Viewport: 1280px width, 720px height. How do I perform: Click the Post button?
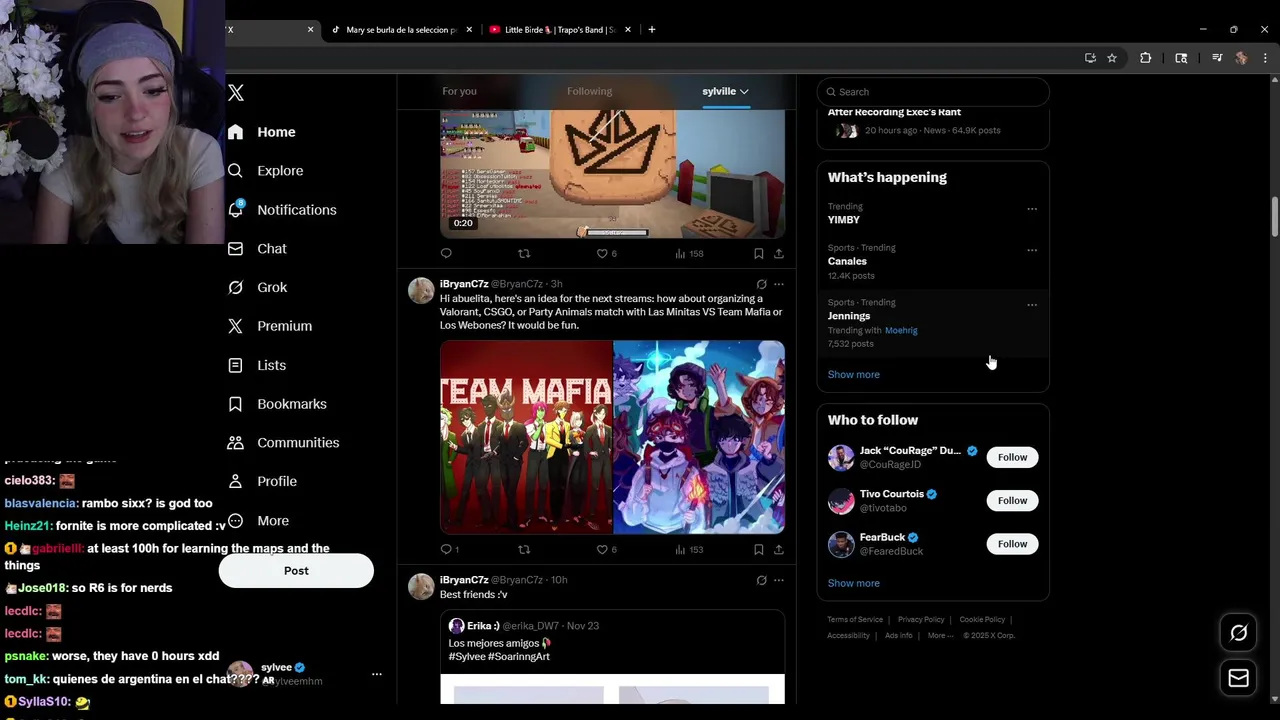pyautogui.click(x=296, y=571)
